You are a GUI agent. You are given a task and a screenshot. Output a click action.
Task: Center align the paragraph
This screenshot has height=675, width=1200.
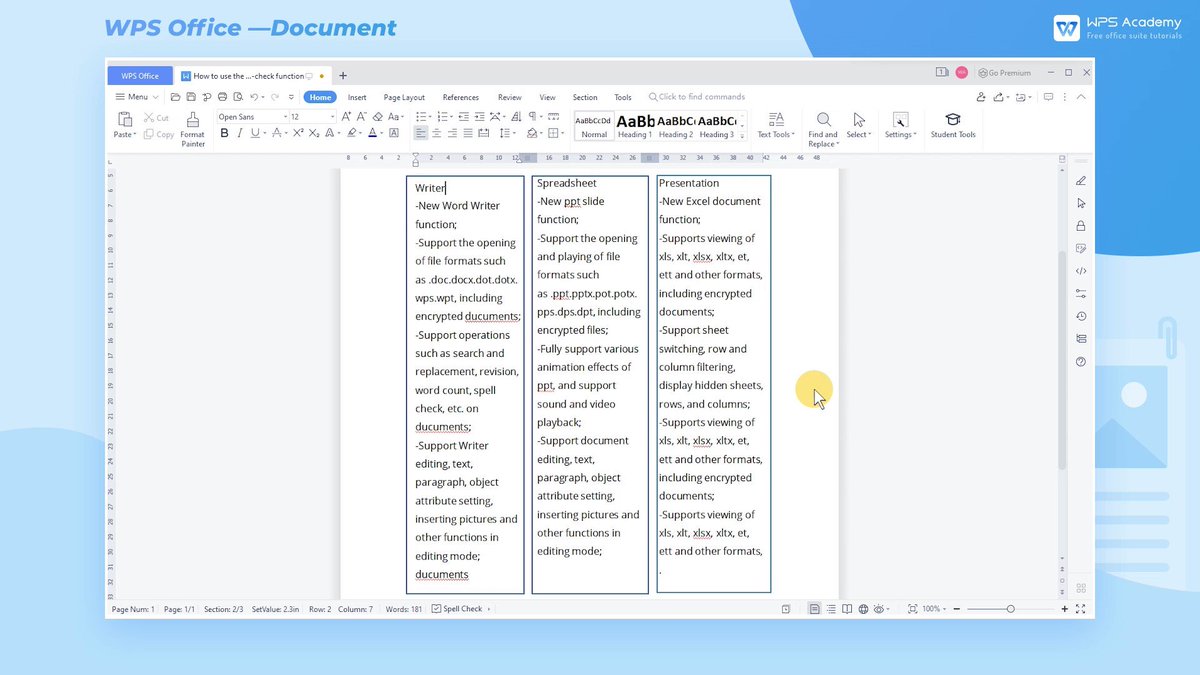[x=437, y=133]
